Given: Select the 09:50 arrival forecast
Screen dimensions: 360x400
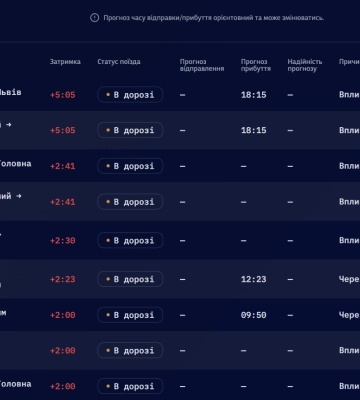Looking at the screenshot, I should coord(254,315).
